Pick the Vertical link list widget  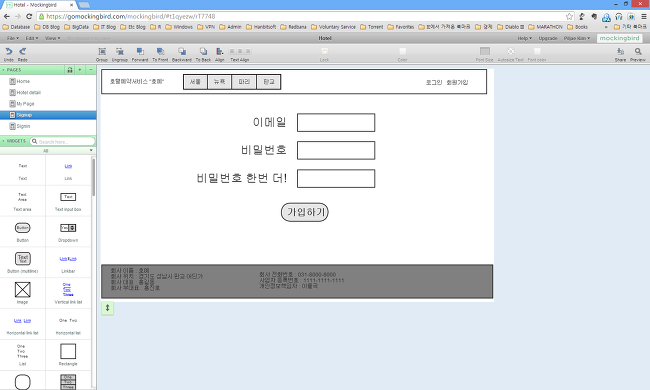[x=68, y=293]
